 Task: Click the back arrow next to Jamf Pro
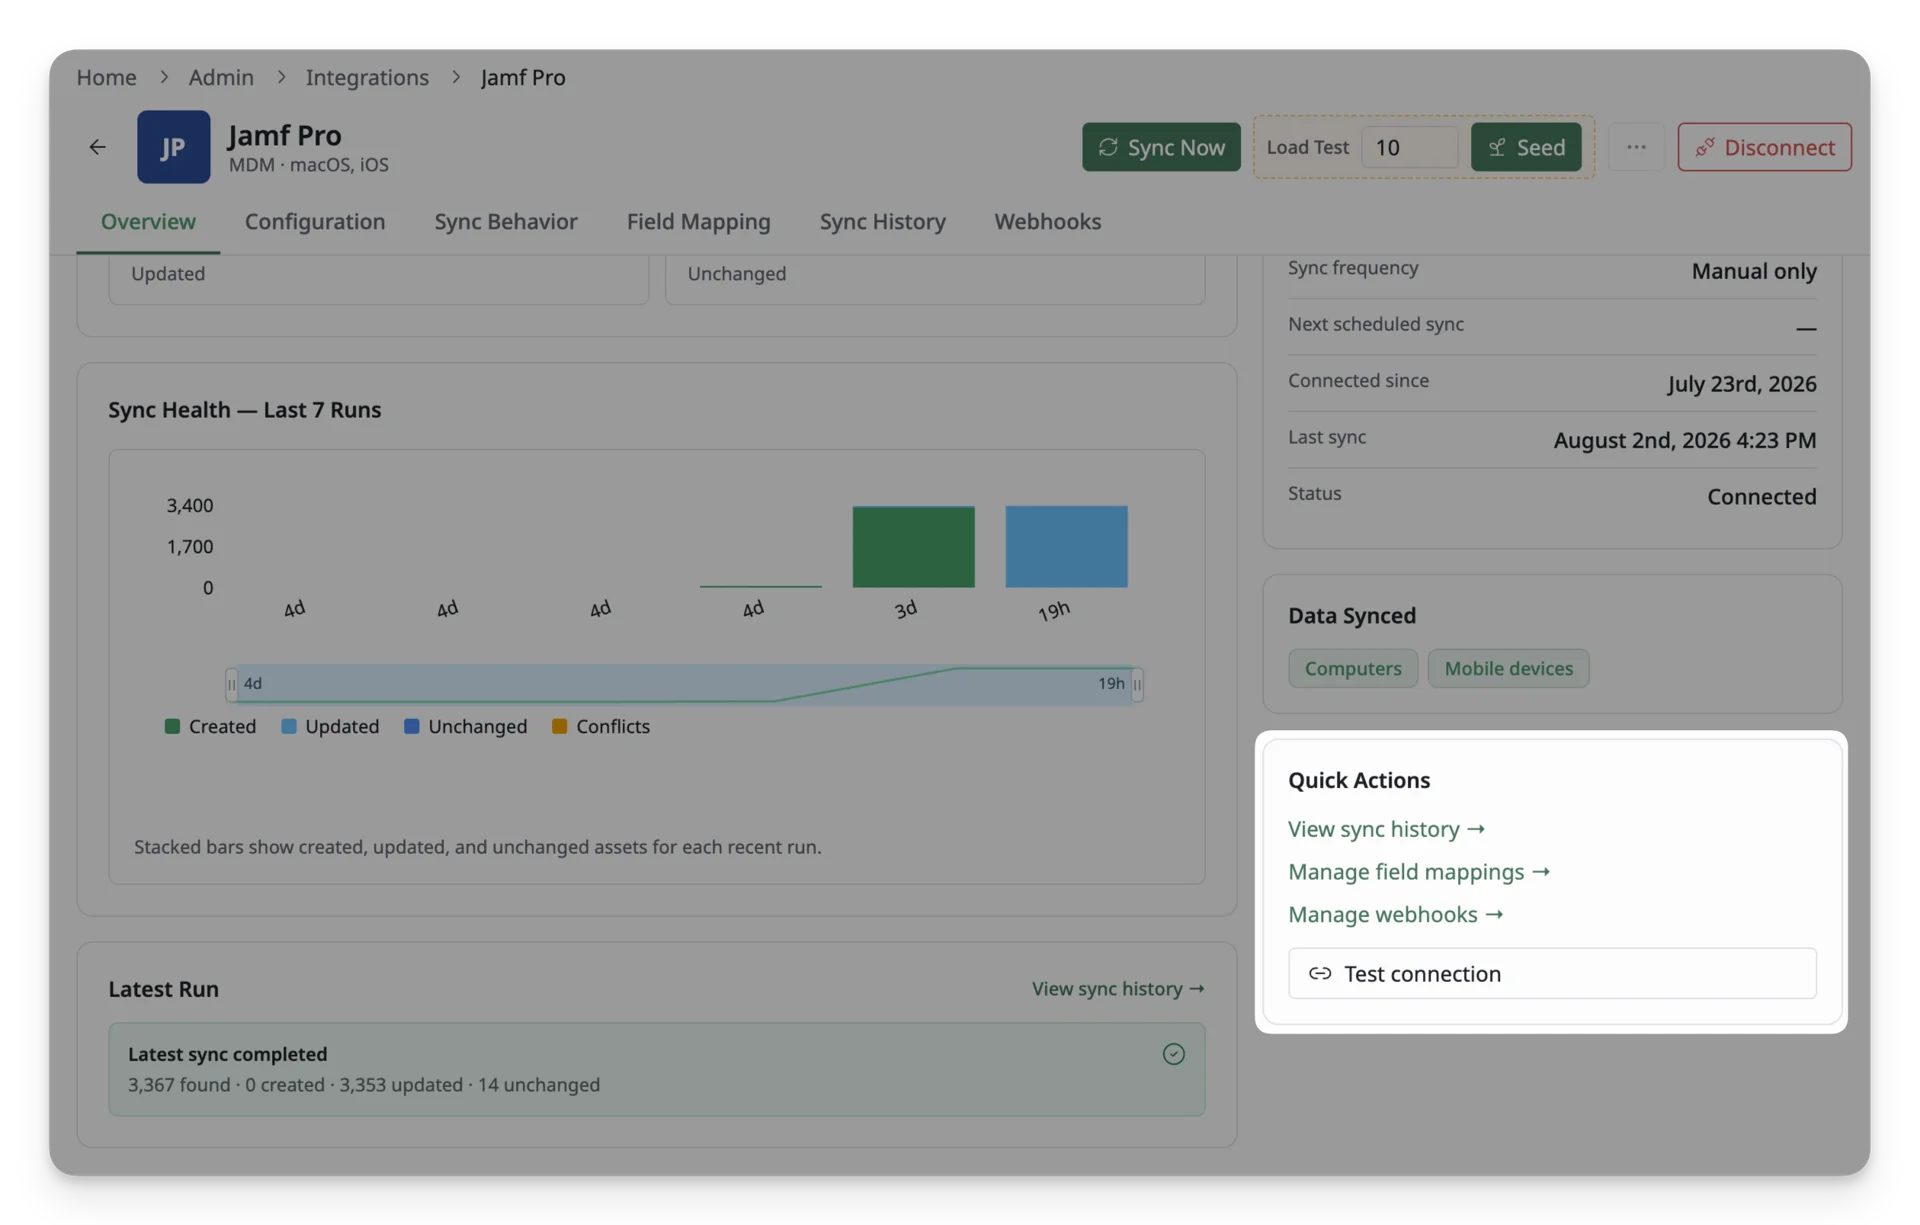(97, 147)
